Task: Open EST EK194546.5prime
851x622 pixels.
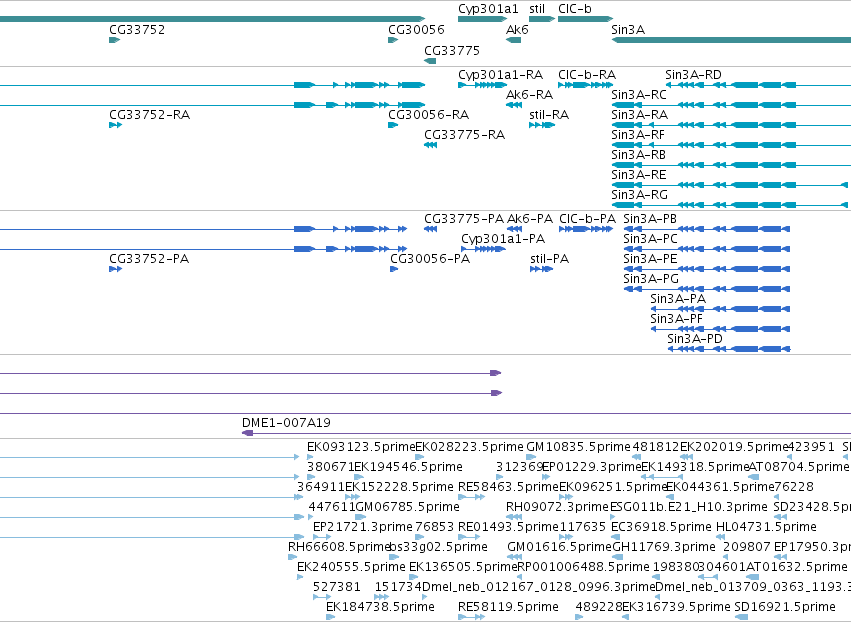Action: (408, 467)
